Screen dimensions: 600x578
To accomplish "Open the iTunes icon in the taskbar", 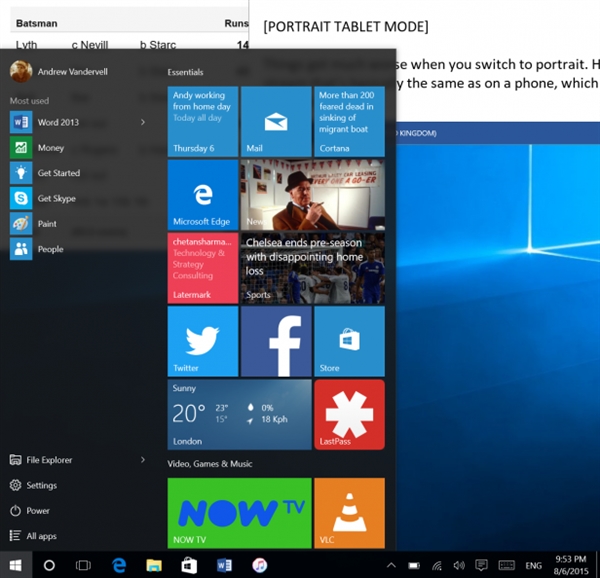I will point(259,565).
